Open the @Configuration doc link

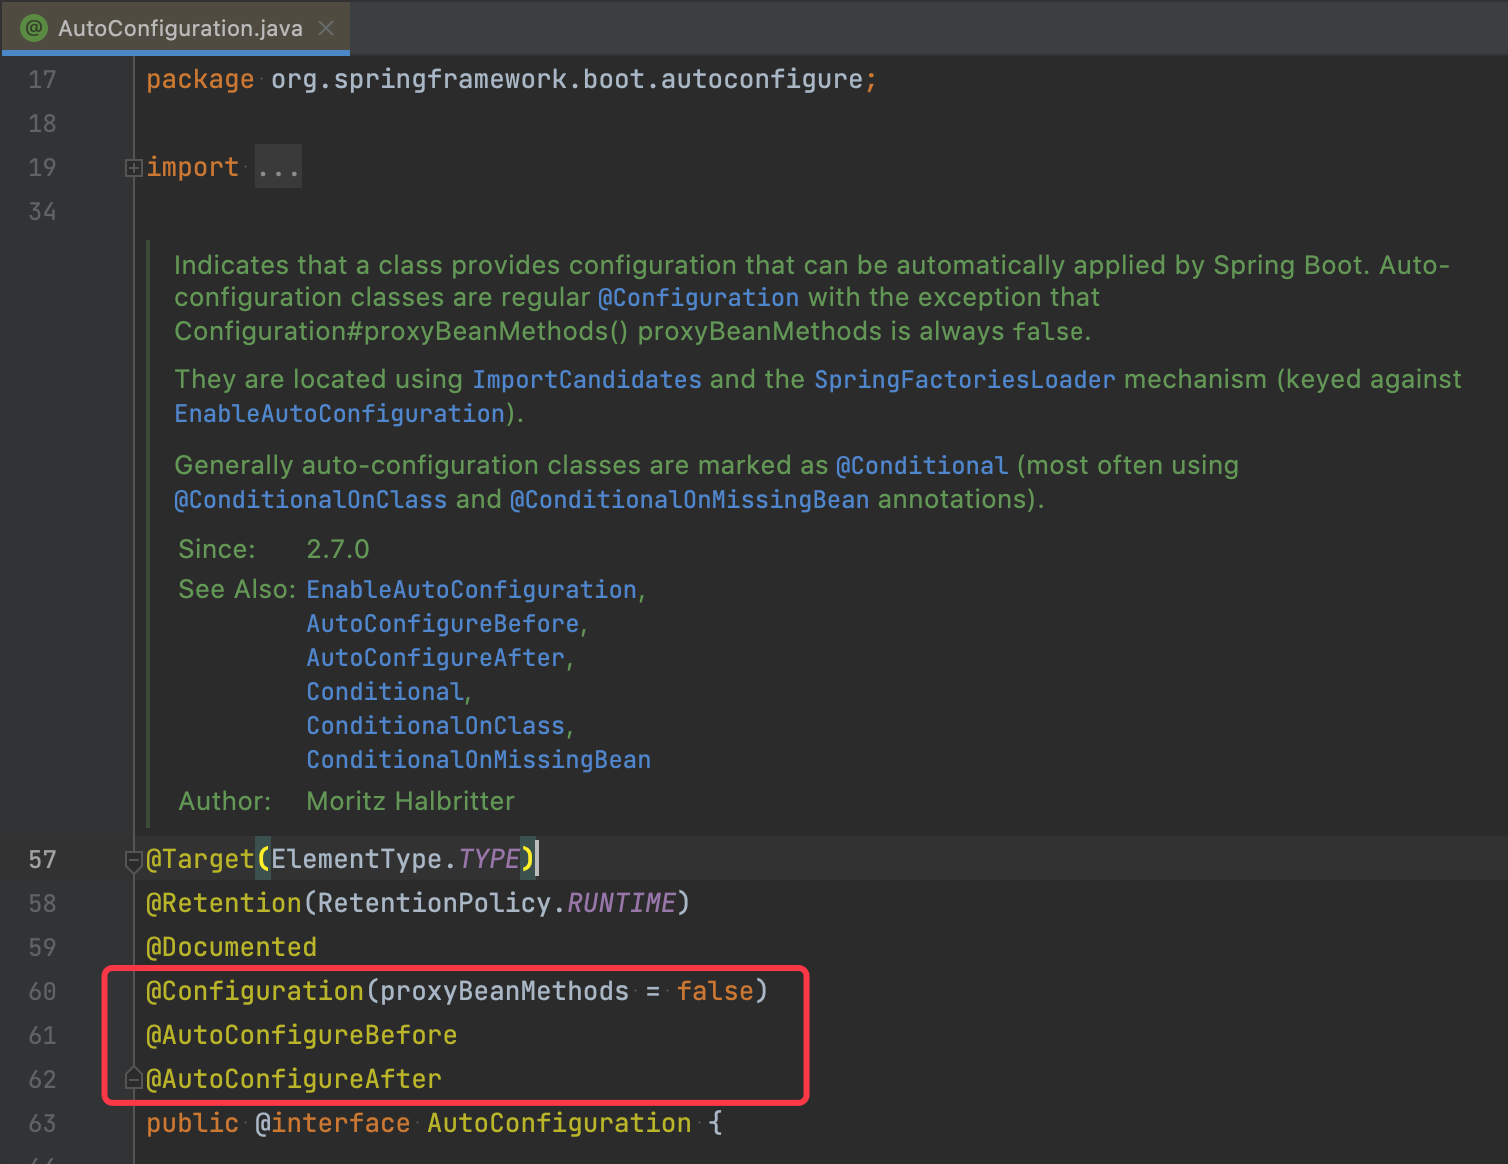tap(698, 297)
